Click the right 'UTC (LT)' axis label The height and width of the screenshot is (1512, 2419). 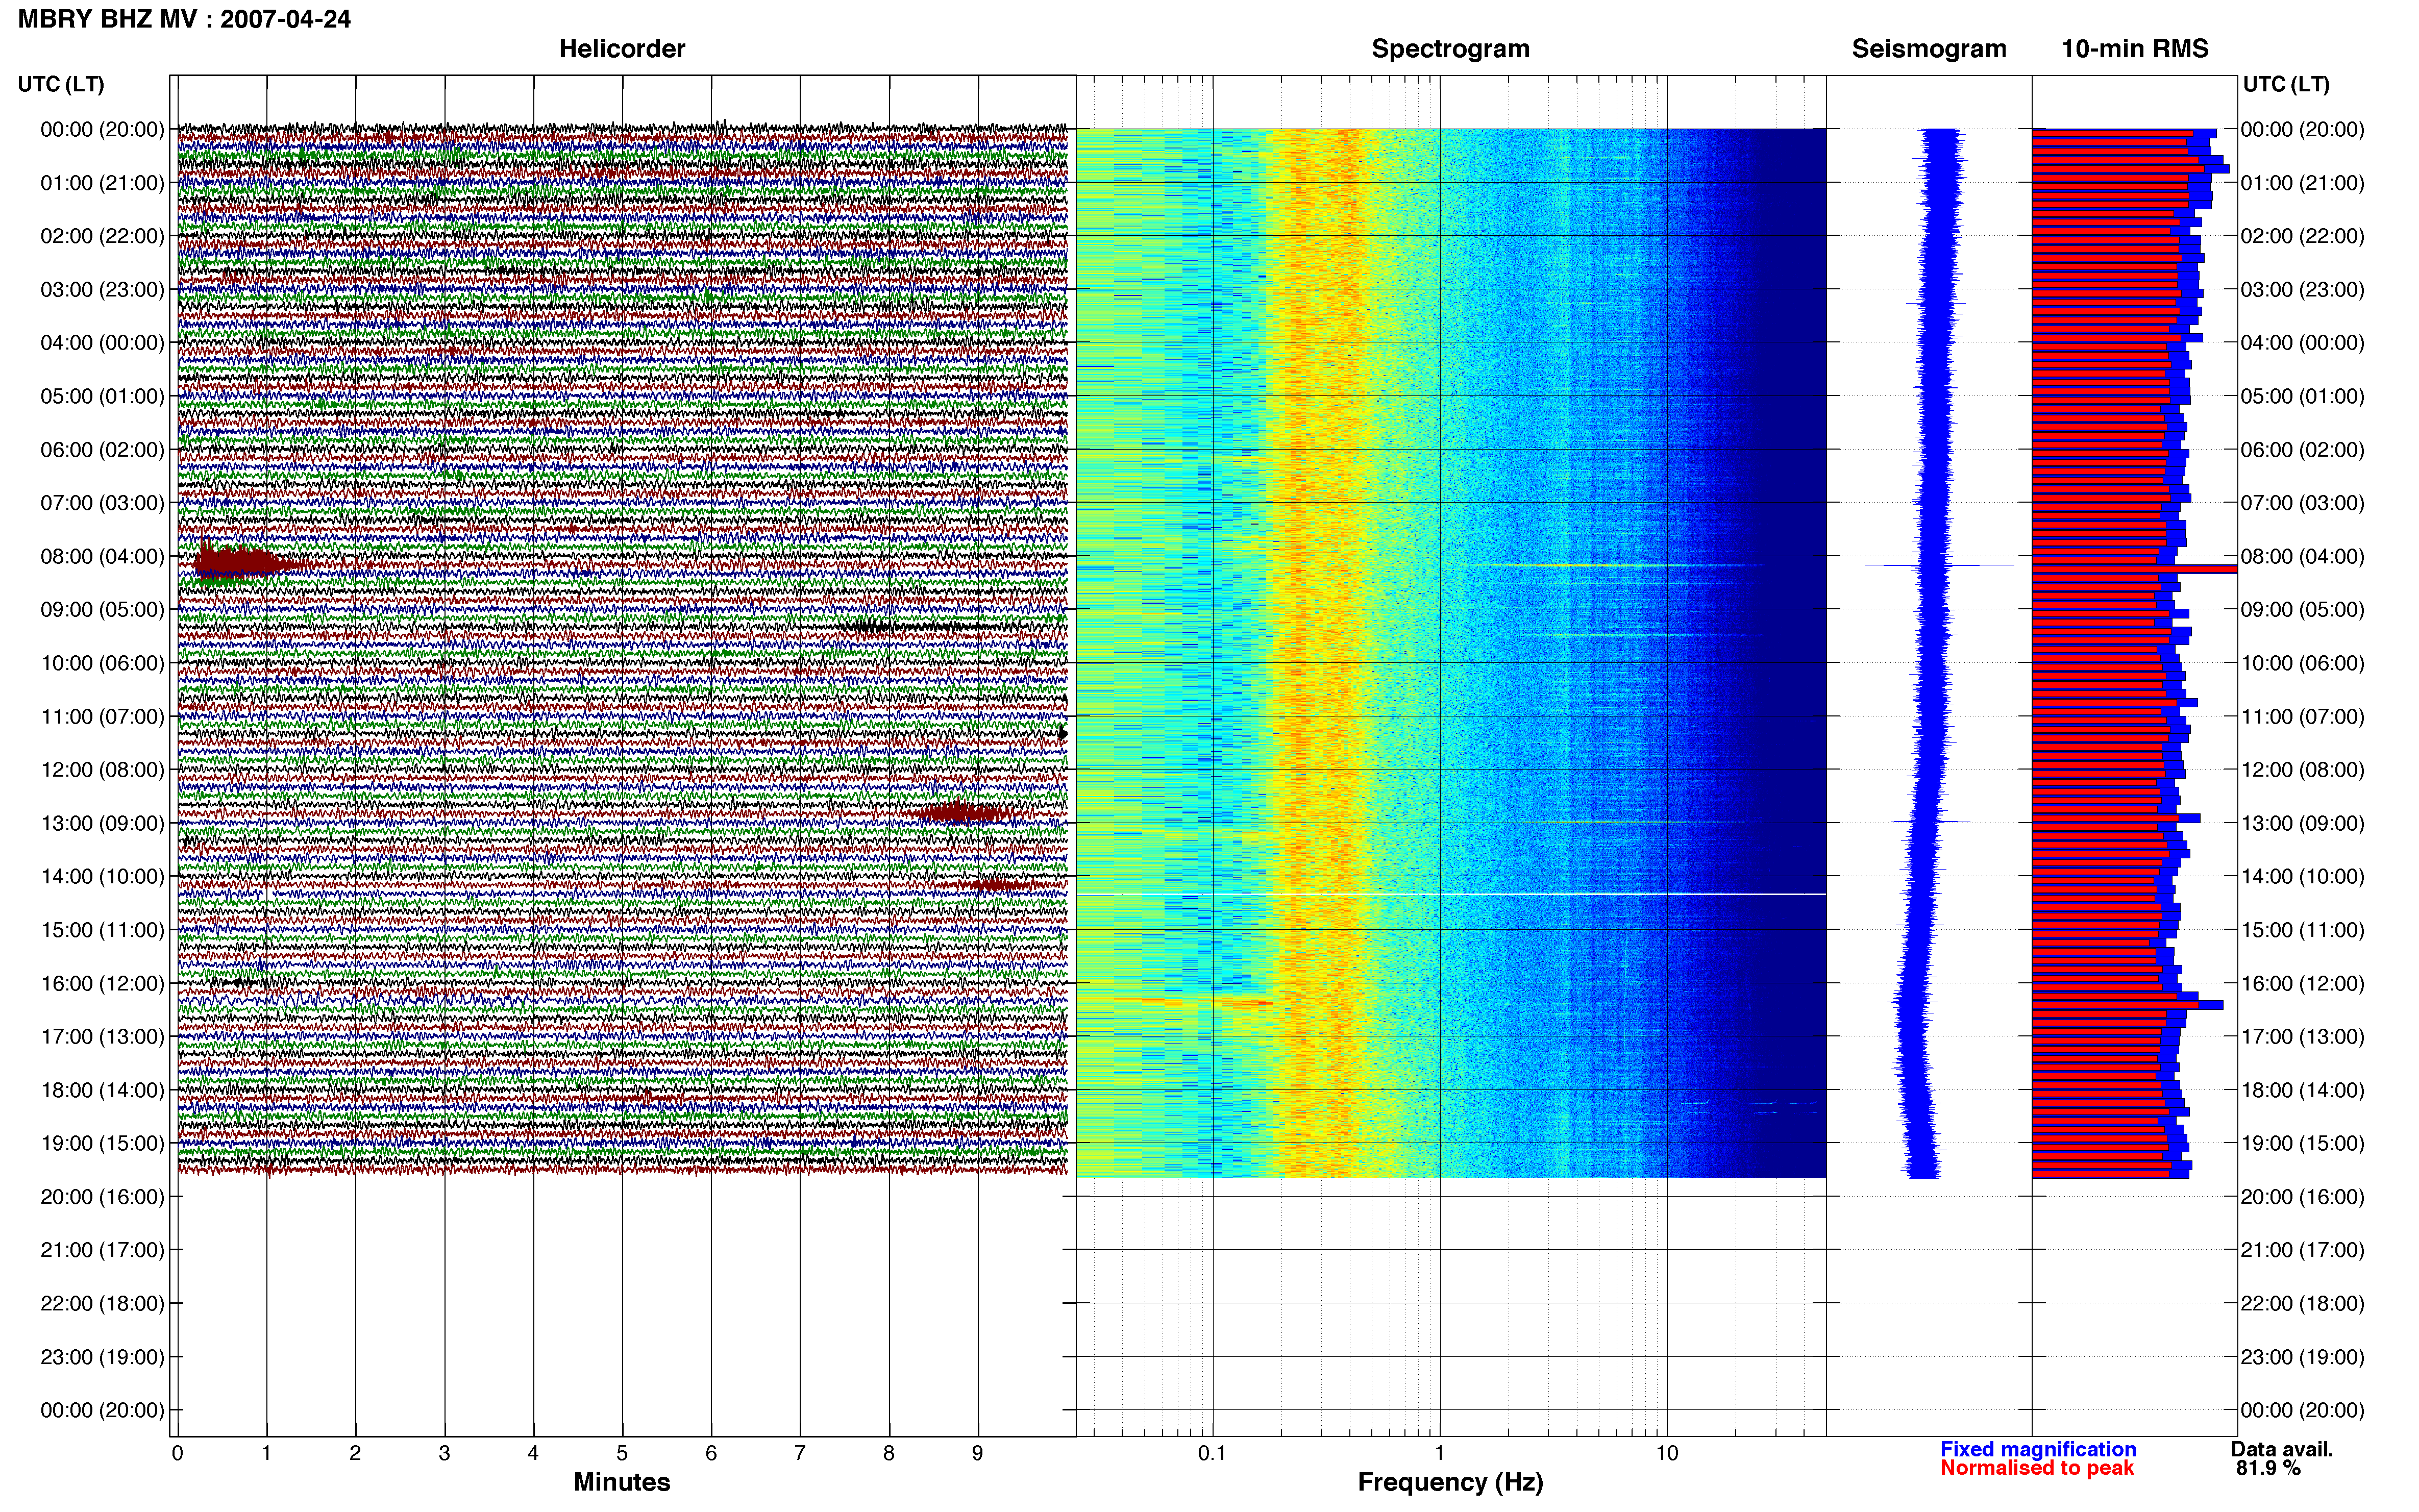(x=2286, y=84)
